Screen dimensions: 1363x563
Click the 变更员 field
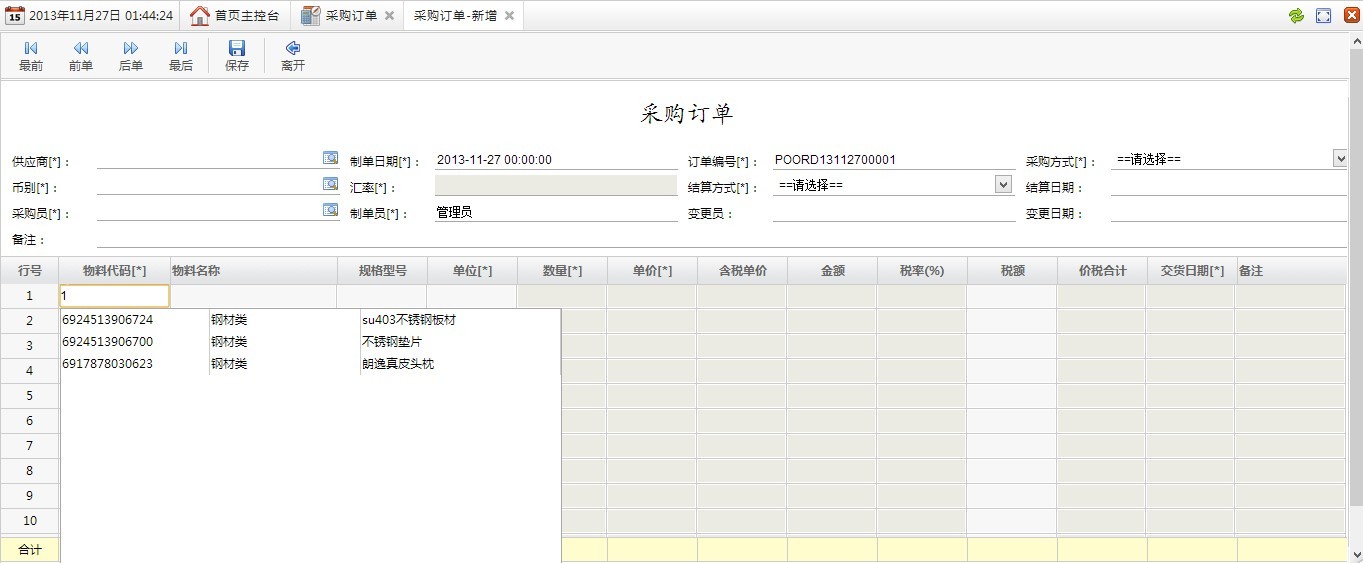click(893, 212)
